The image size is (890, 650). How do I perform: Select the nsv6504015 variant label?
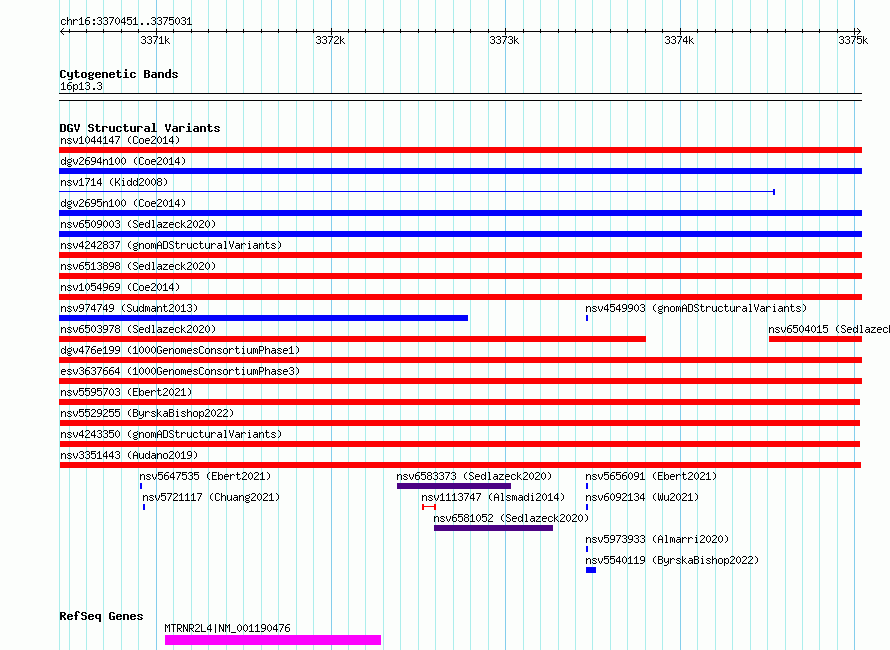829,329
